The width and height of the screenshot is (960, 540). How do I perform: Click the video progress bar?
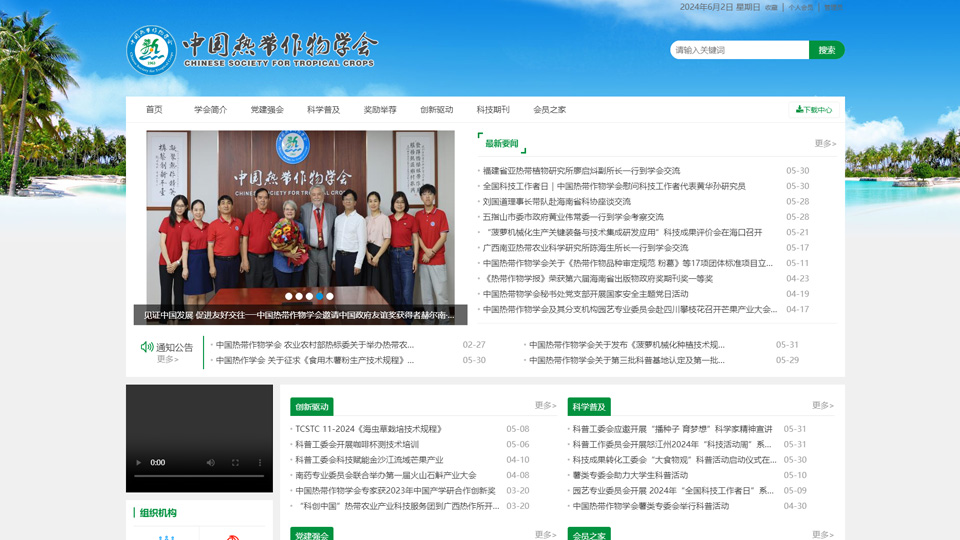(199, 476)
